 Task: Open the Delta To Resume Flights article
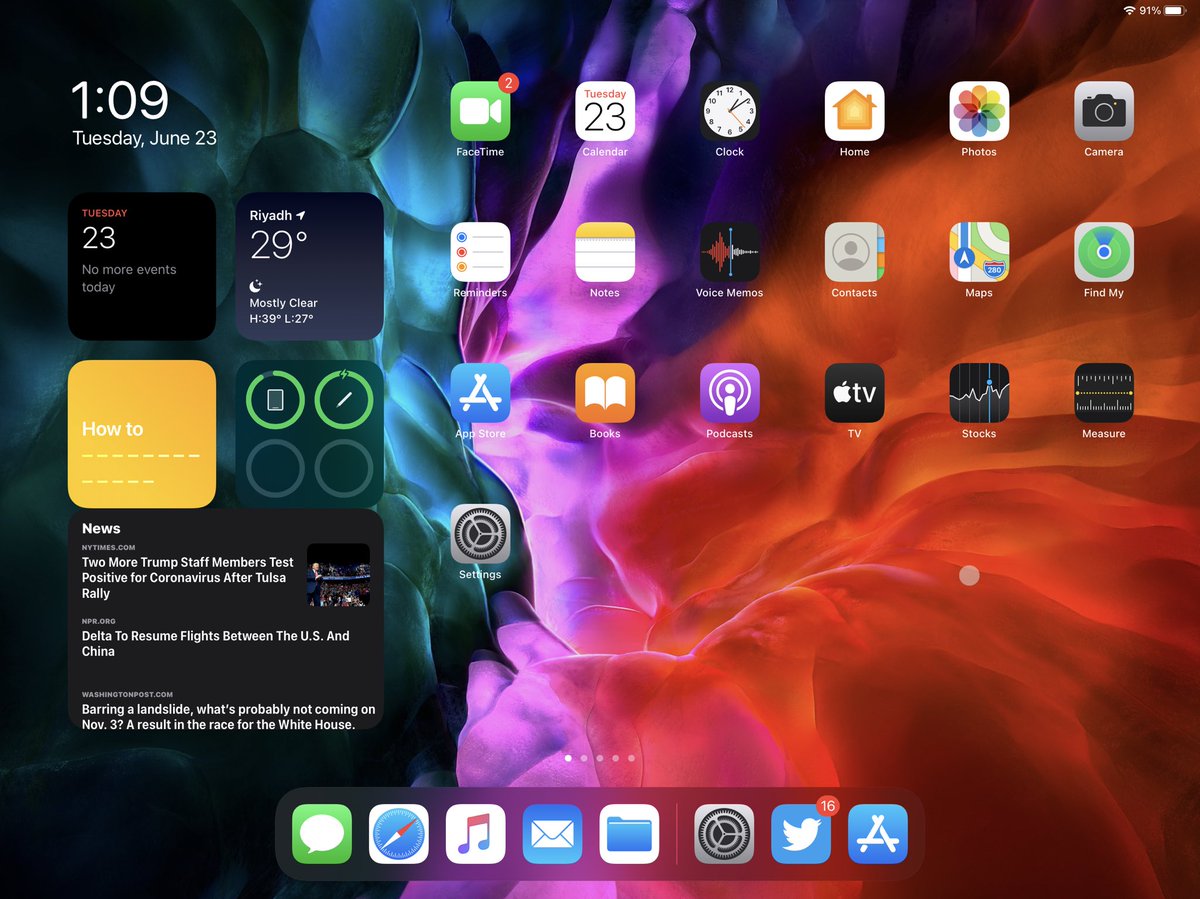[216, 643]
